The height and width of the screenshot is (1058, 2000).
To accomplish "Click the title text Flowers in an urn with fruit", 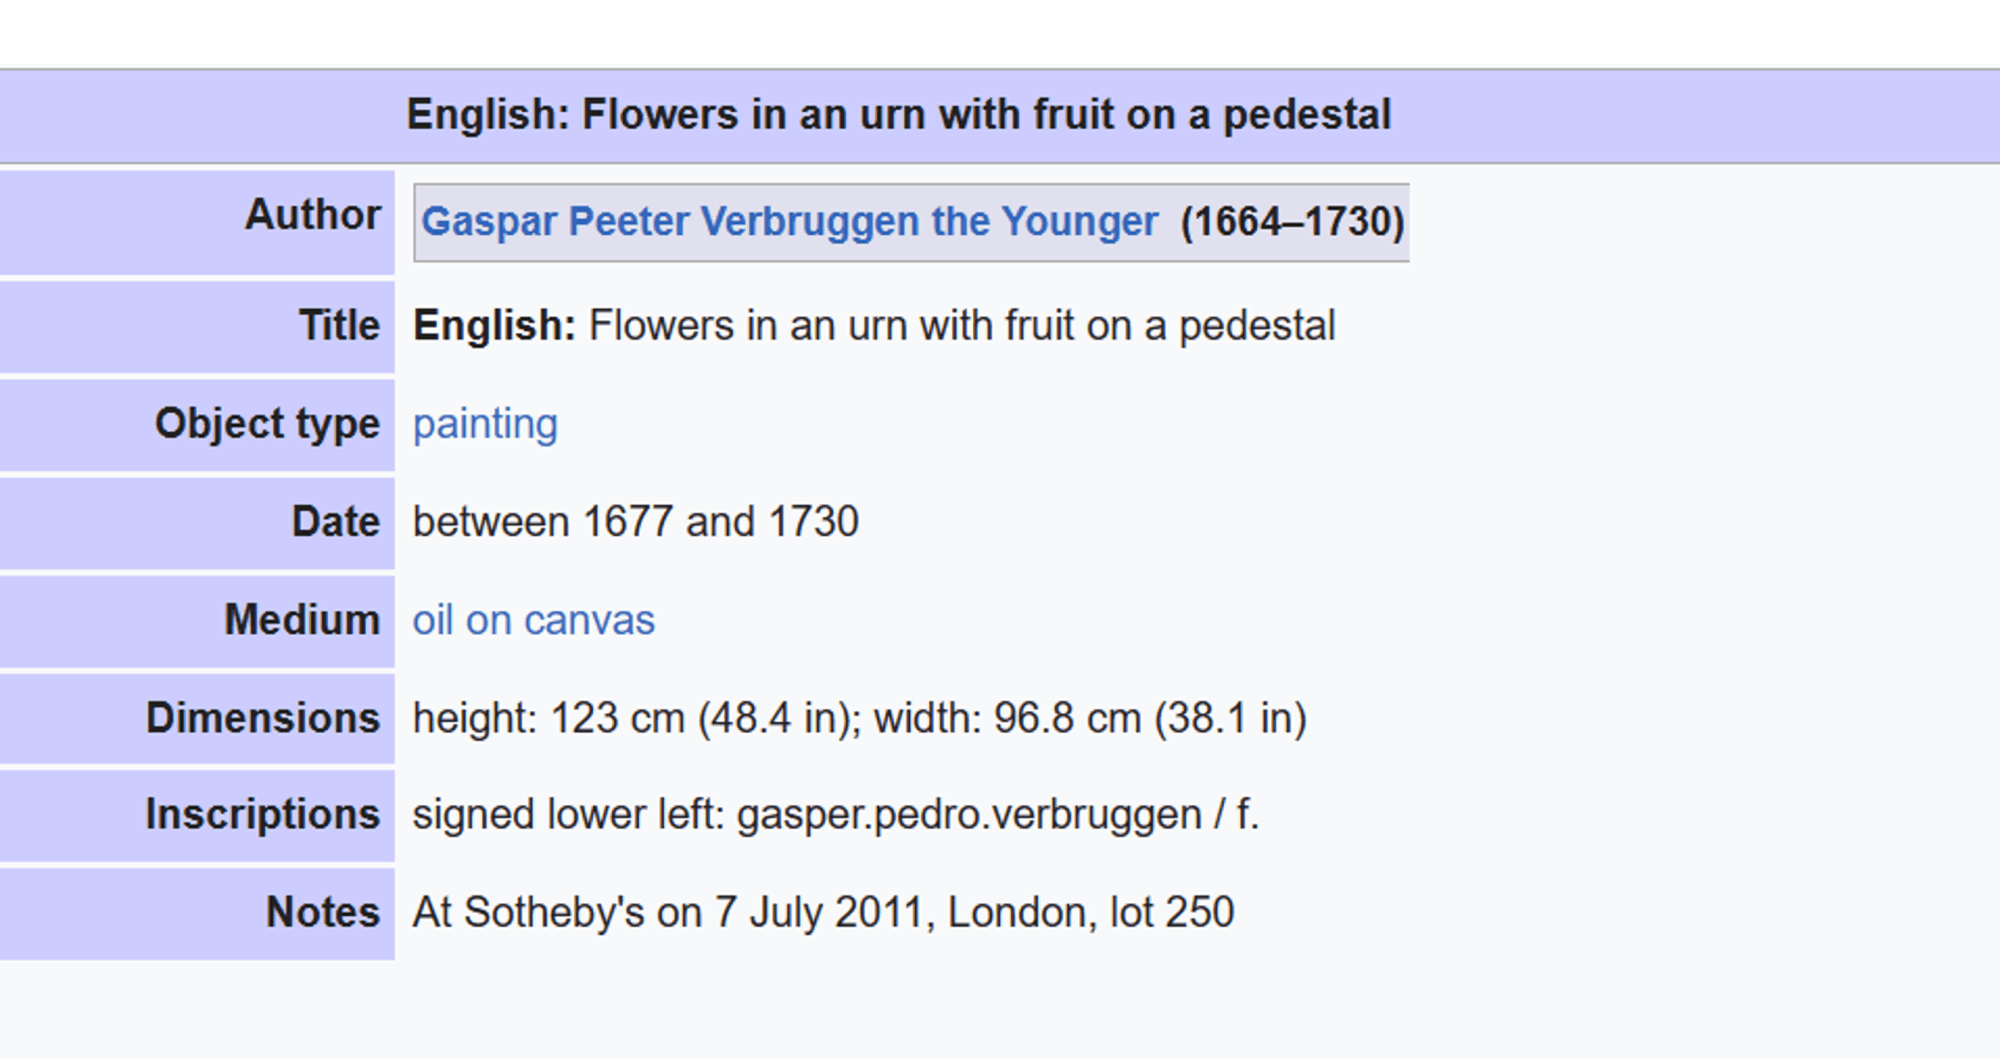I will pos(962,326).
